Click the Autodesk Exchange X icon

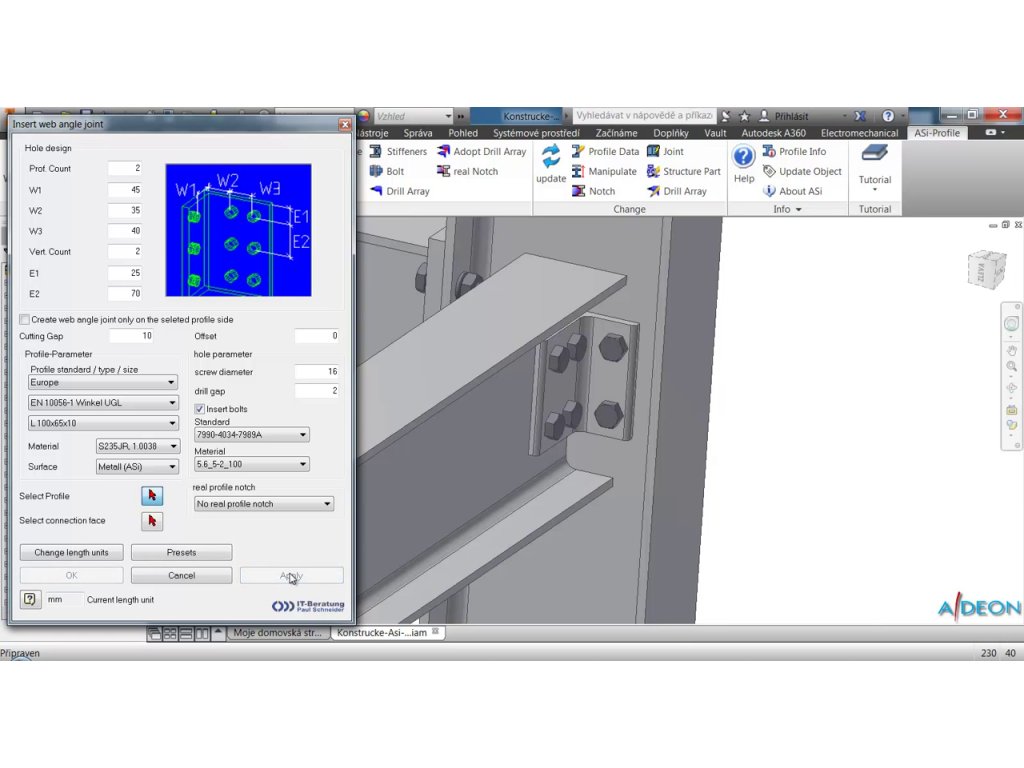[x=861, y=116]
